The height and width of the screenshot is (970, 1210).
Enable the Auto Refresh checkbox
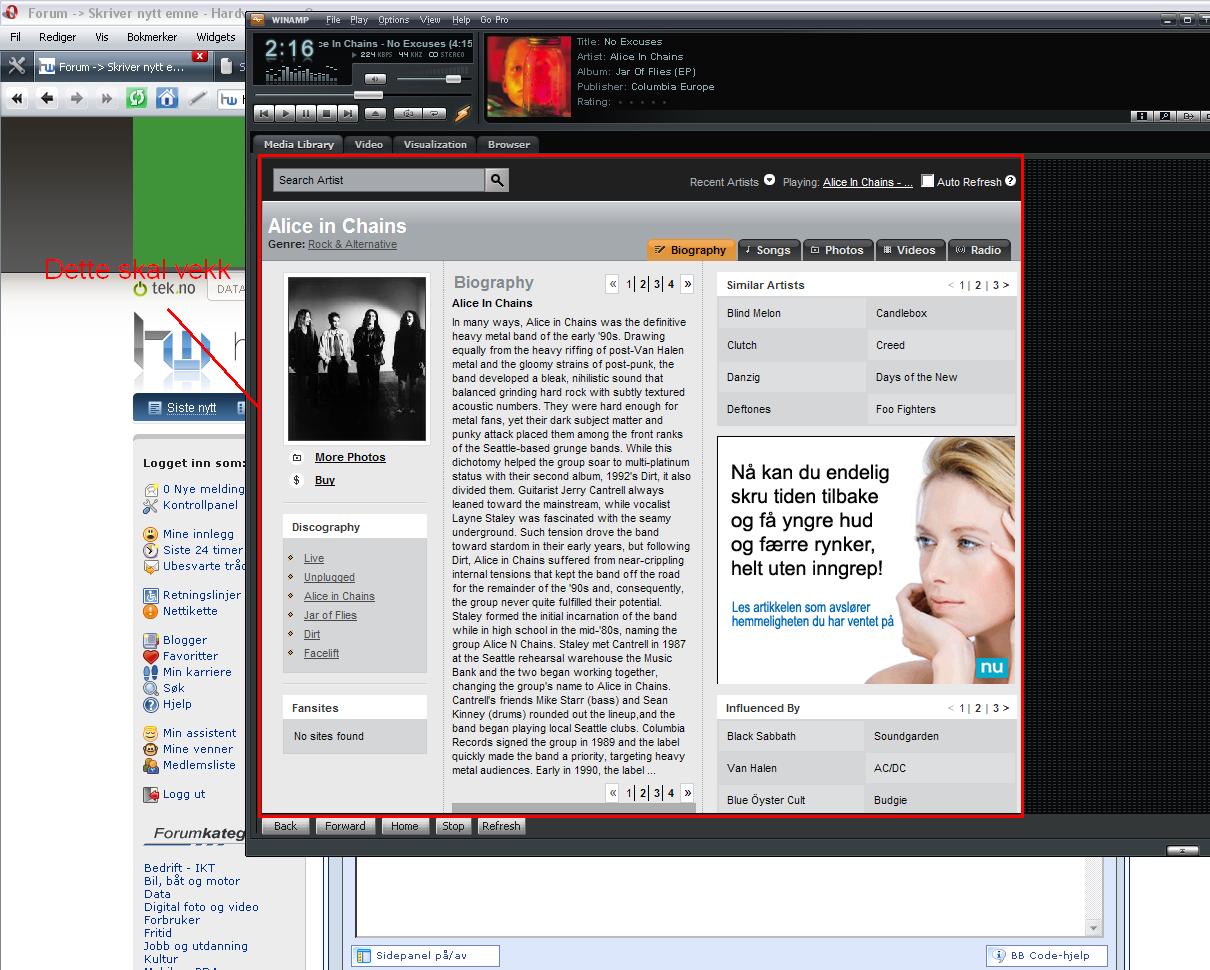tap(927, 181)
